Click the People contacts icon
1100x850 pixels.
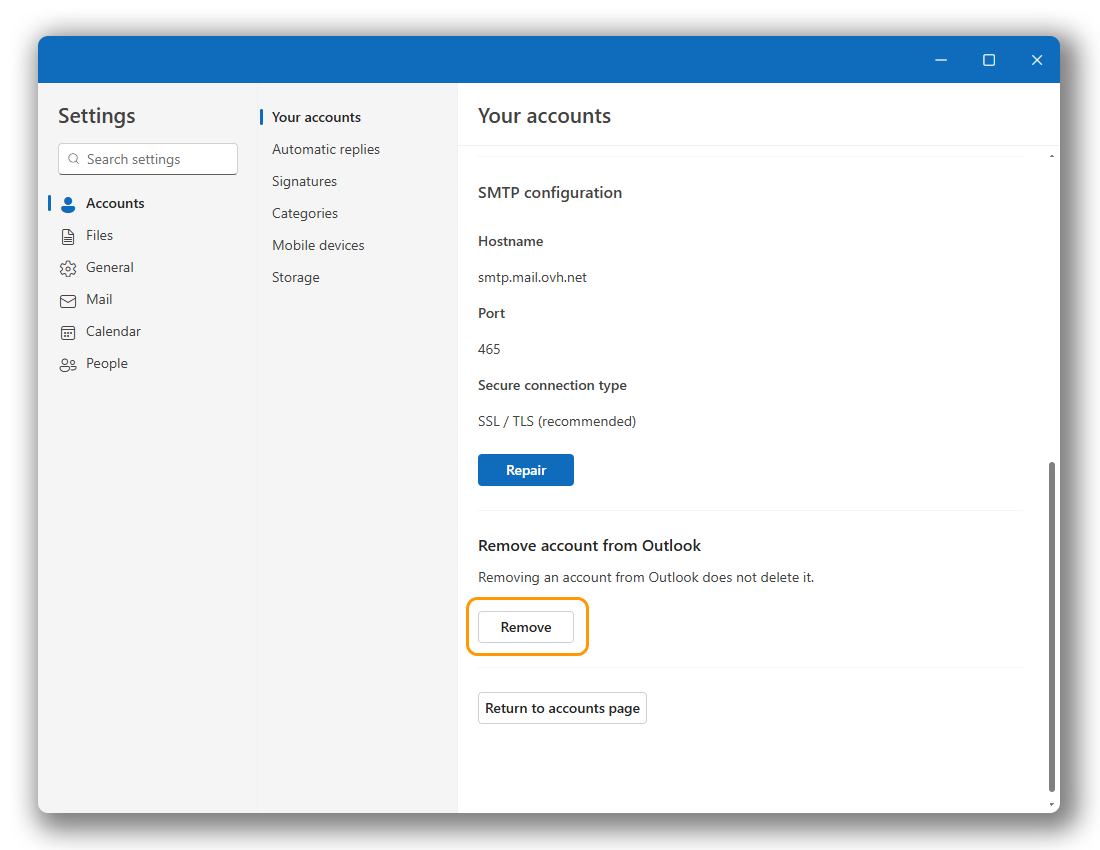coord(68,364)
